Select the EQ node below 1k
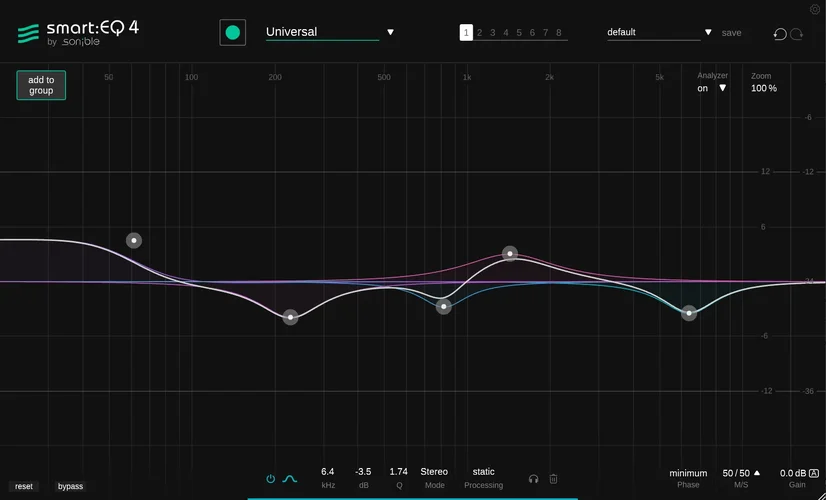Screen dimensions: 826x500 point(444,306)
